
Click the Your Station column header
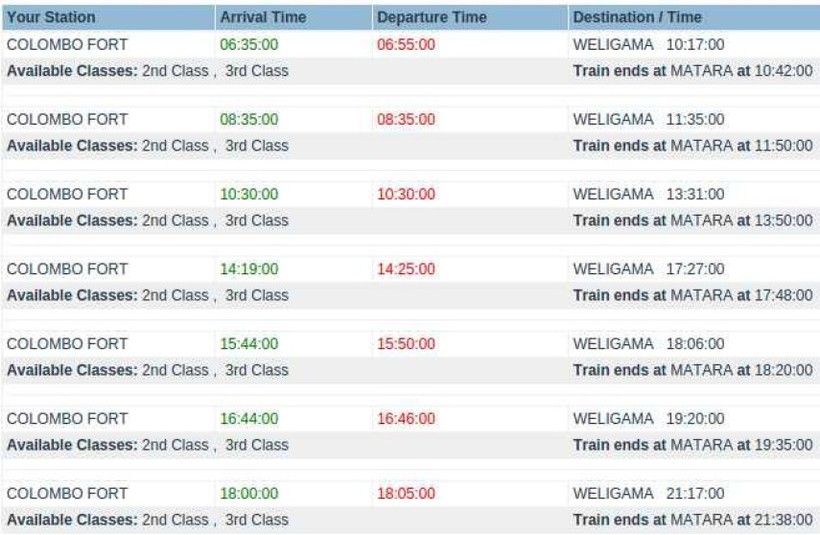[x=52, y=17]
